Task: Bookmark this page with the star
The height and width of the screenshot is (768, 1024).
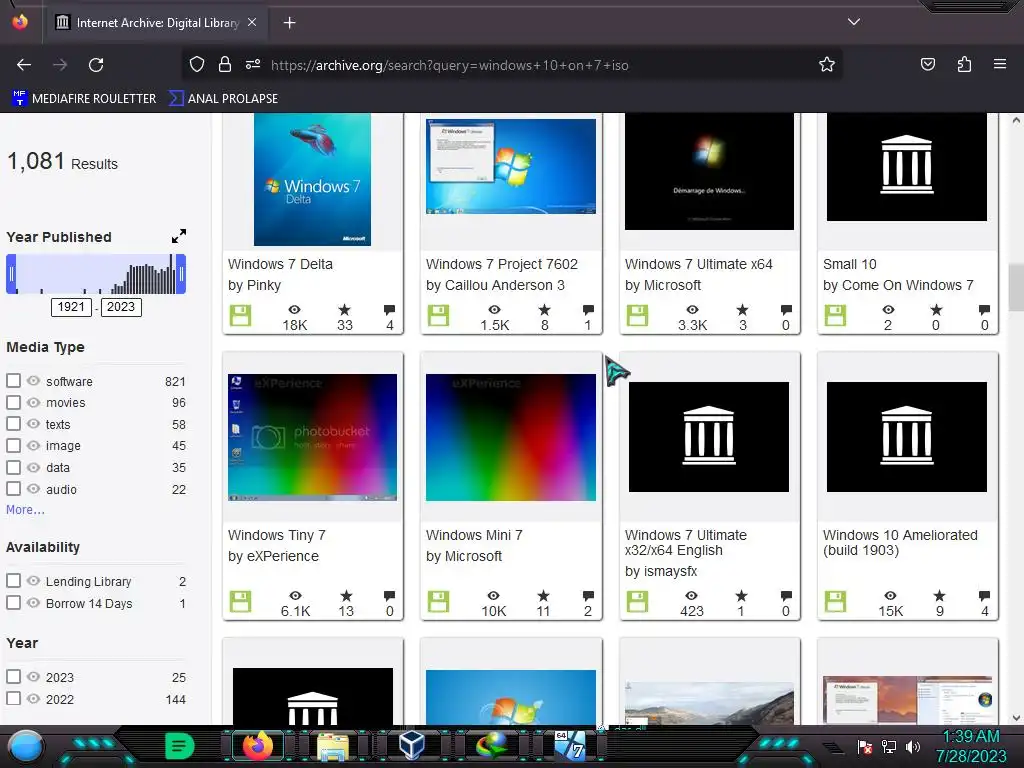Action: (827, 65)
